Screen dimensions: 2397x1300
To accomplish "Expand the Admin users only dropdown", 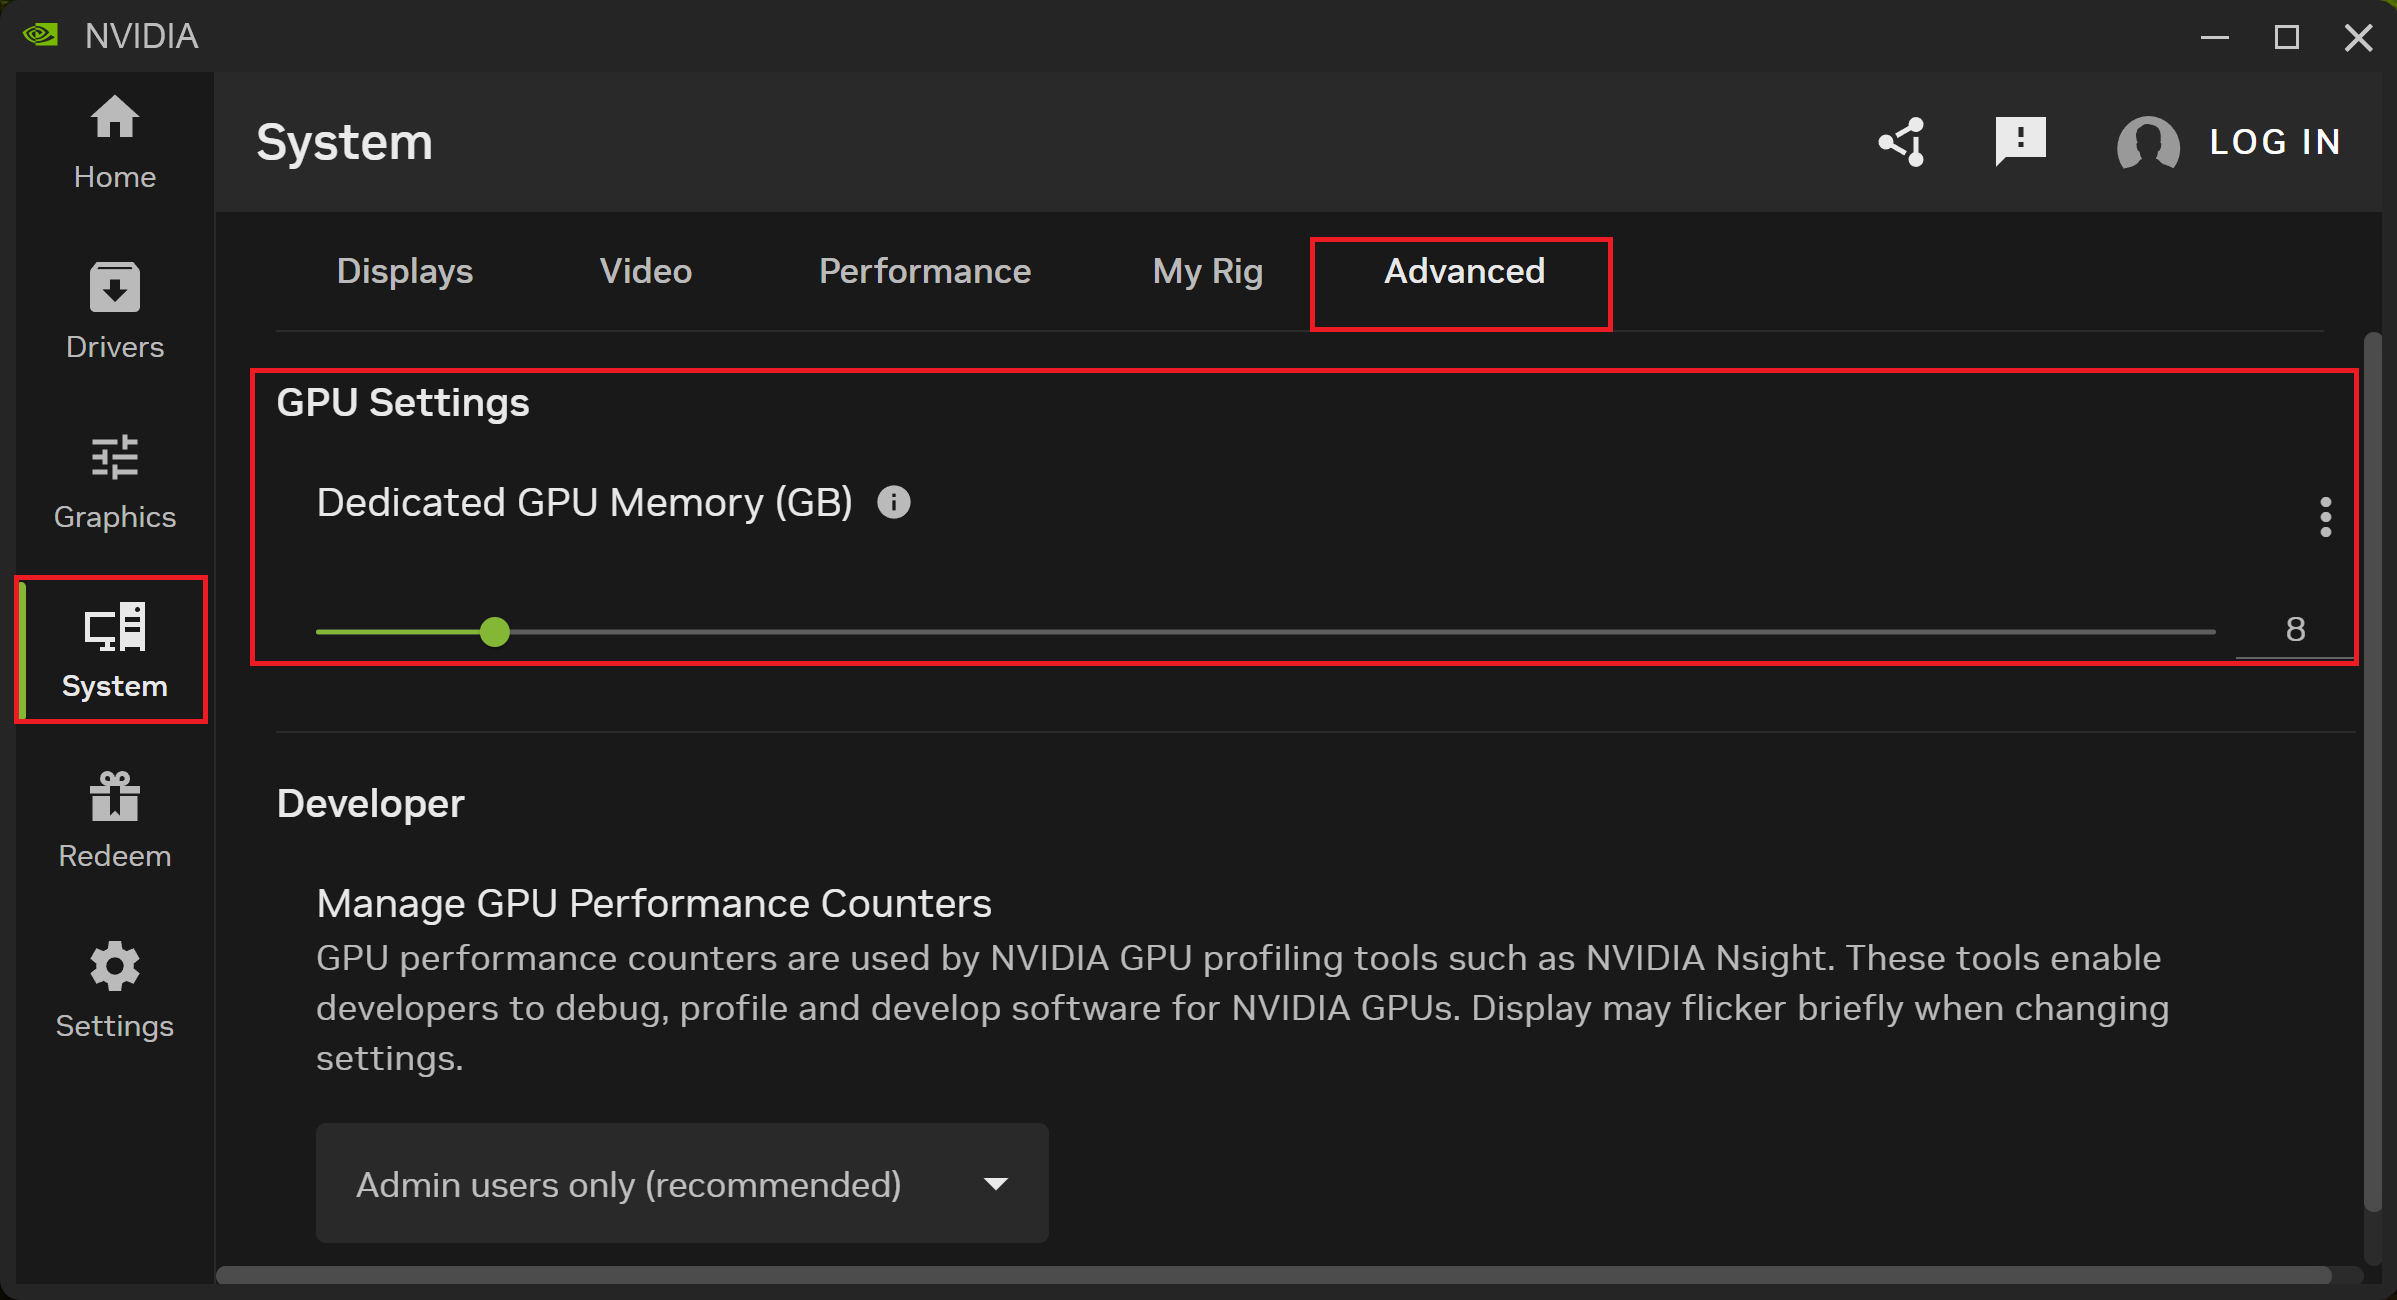I will pyautogui.click(x=682, y=1183).
